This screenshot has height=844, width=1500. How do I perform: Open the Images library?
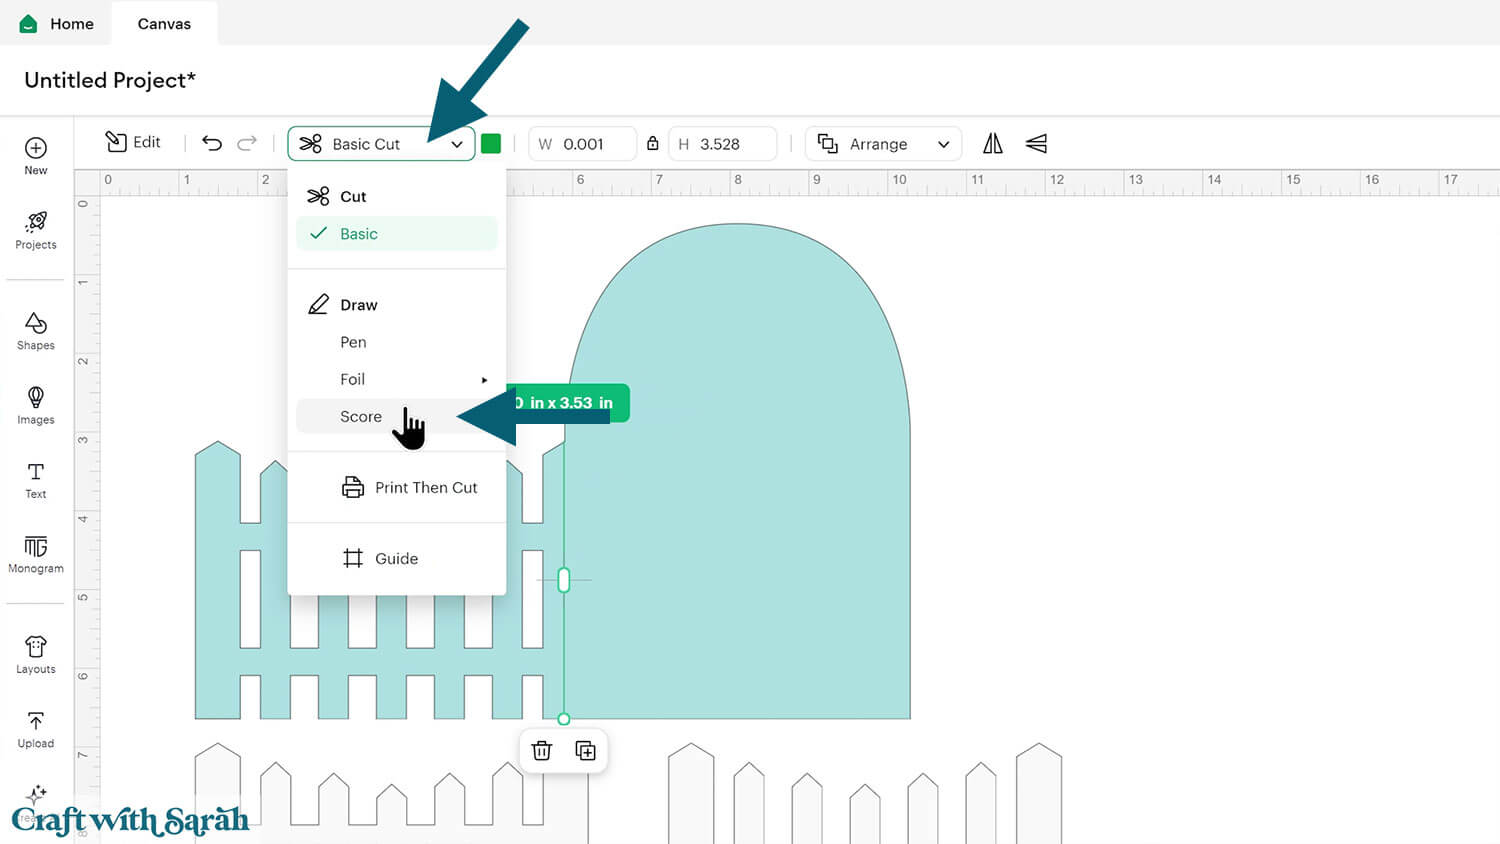36,404
